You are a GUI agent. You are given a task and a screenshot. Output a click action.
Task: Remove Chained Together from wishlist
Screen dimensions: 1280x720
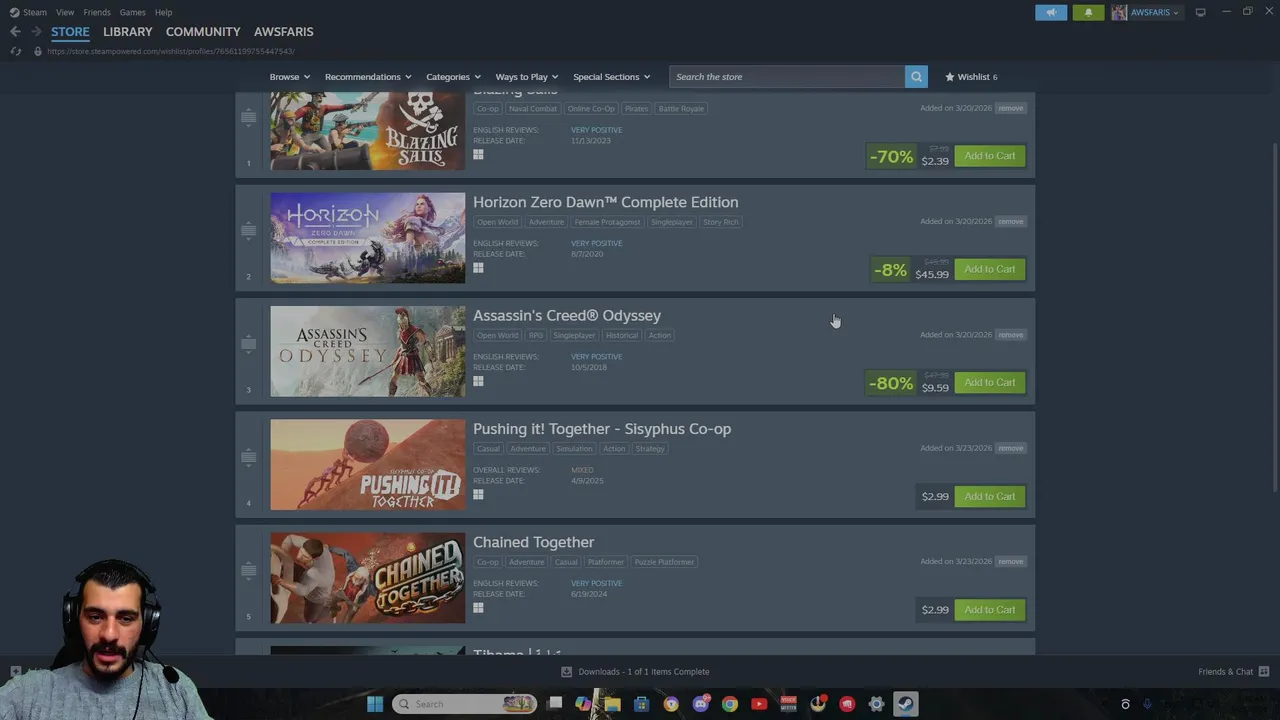(x=1010, y=561)
